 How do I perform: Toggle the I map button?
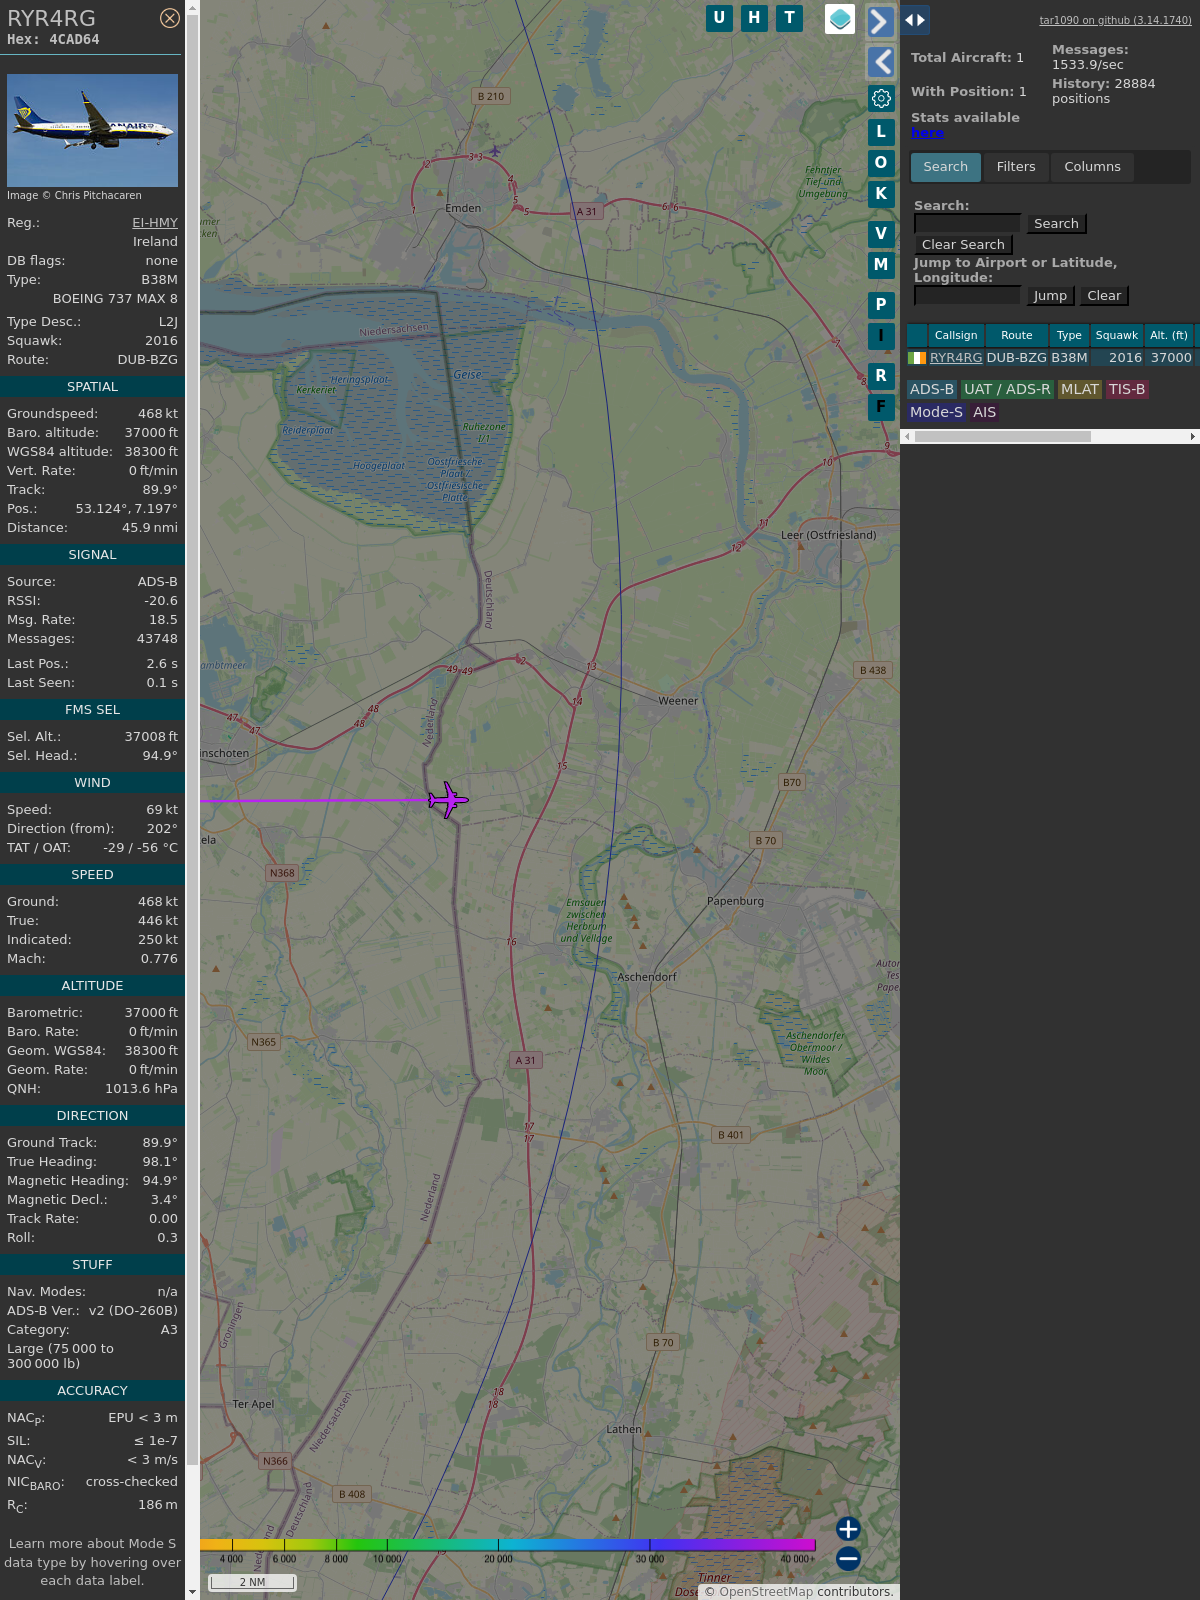(x=881, y=335)
